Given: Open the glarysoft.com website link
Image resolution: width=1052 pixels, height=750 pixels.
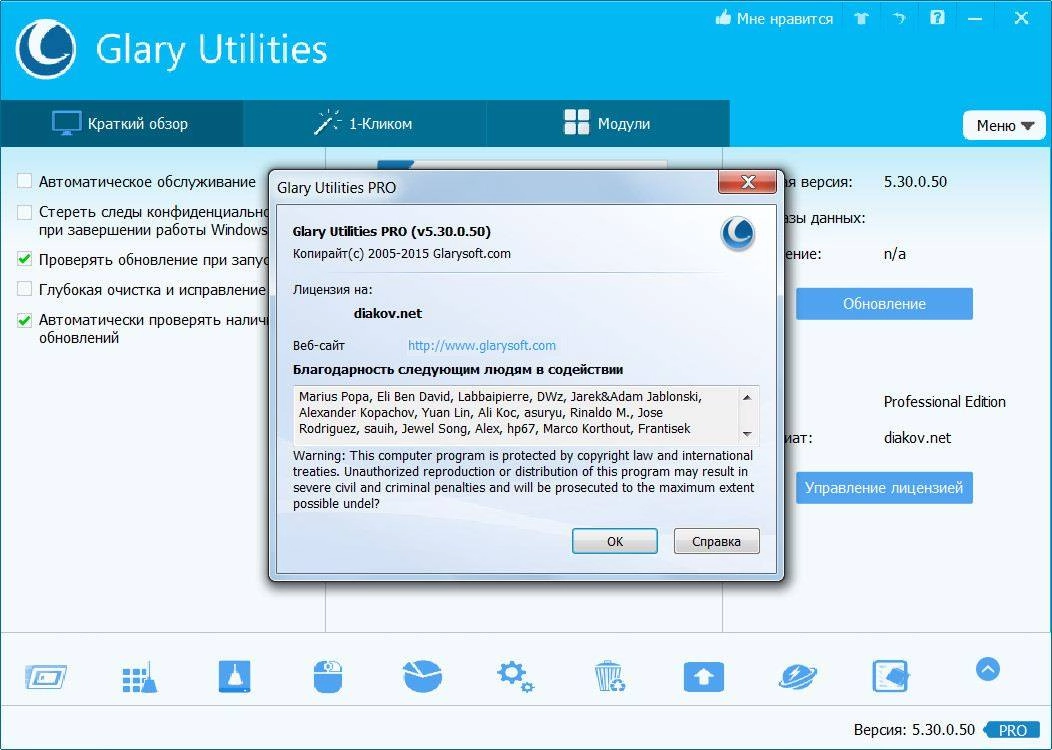Looking at the screenshot, I should click(x=482, y=345).
